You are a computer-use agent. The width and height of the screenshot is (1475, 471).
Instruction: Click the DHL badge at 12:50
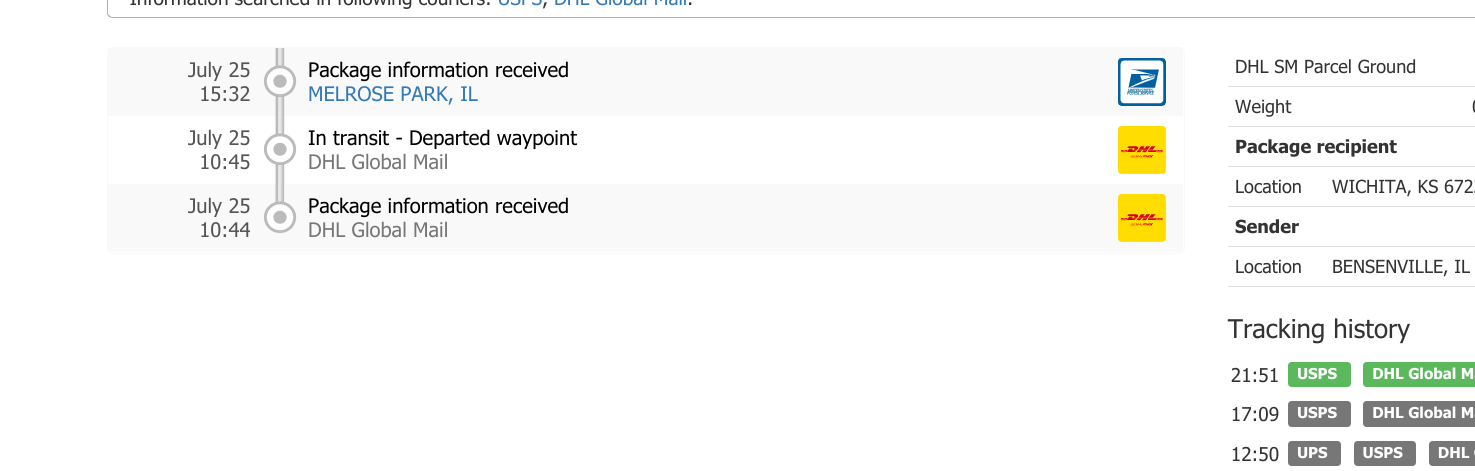[x=1451, y=453]
